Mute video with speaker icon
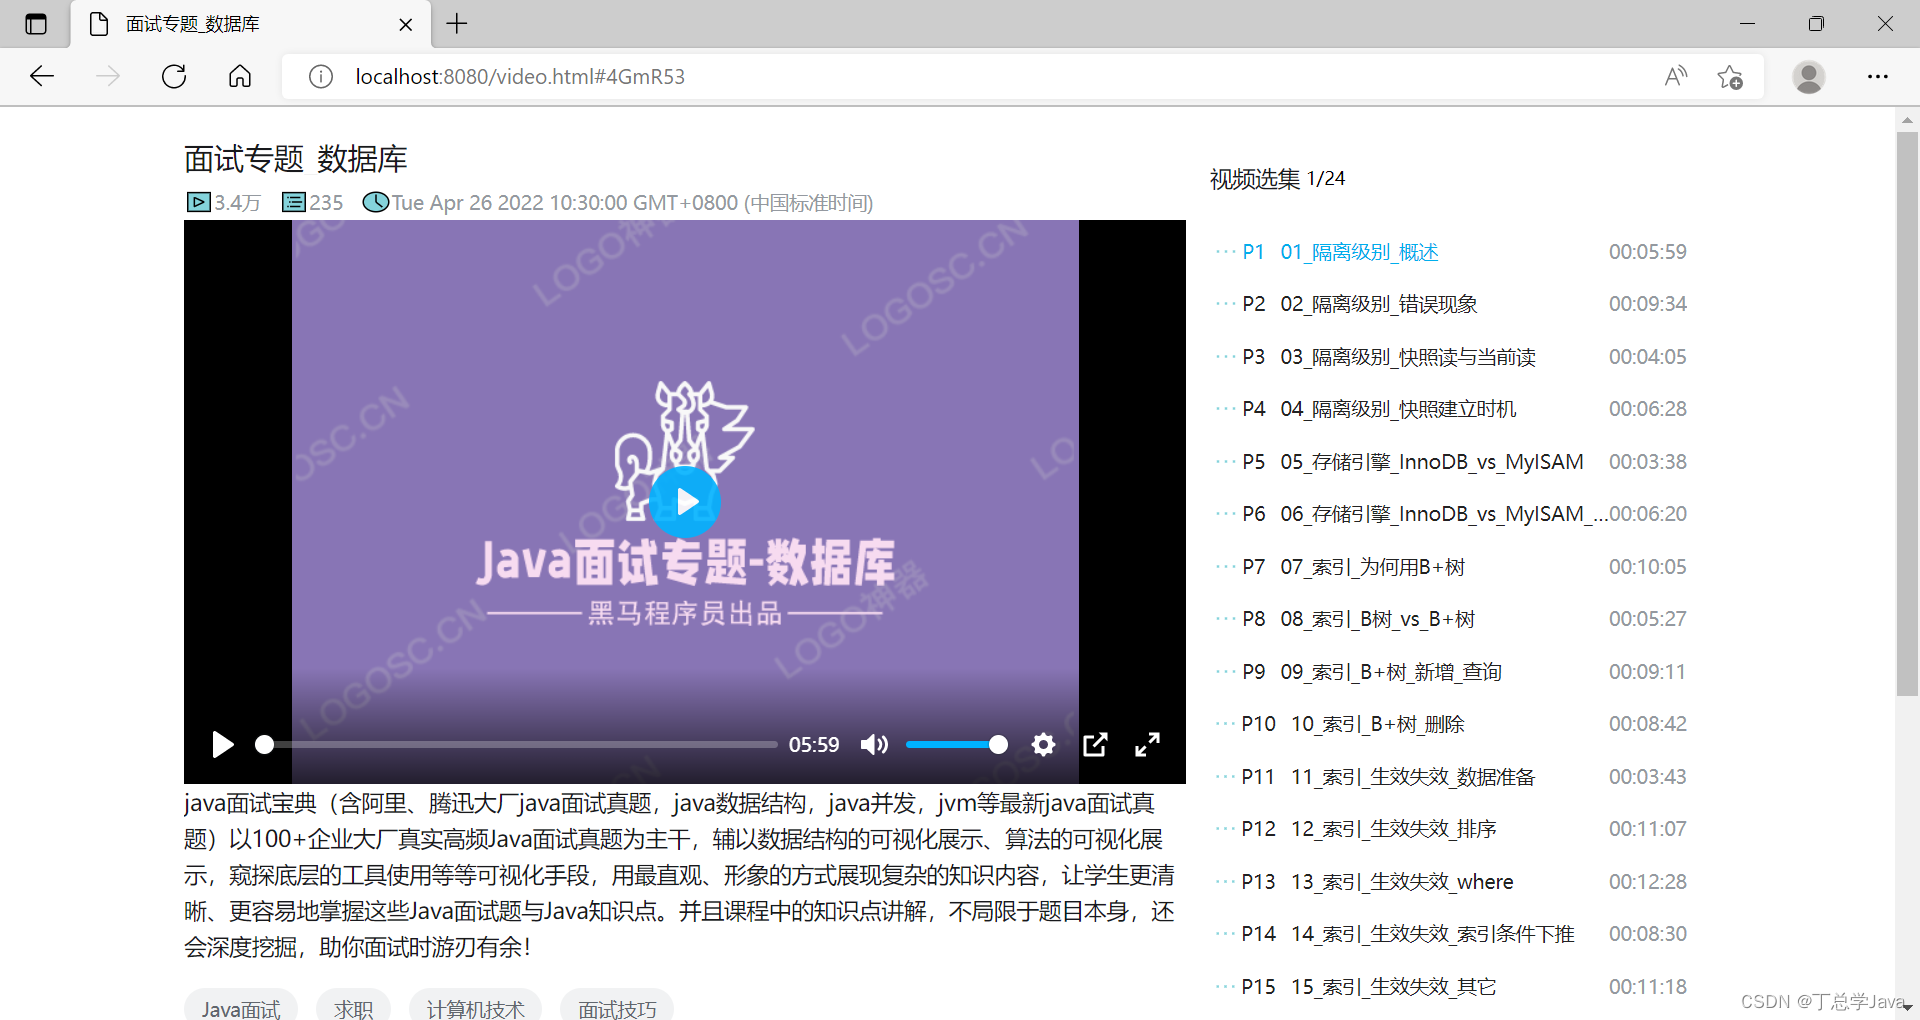1920x1020 pixels. click(x=874, y=744)
